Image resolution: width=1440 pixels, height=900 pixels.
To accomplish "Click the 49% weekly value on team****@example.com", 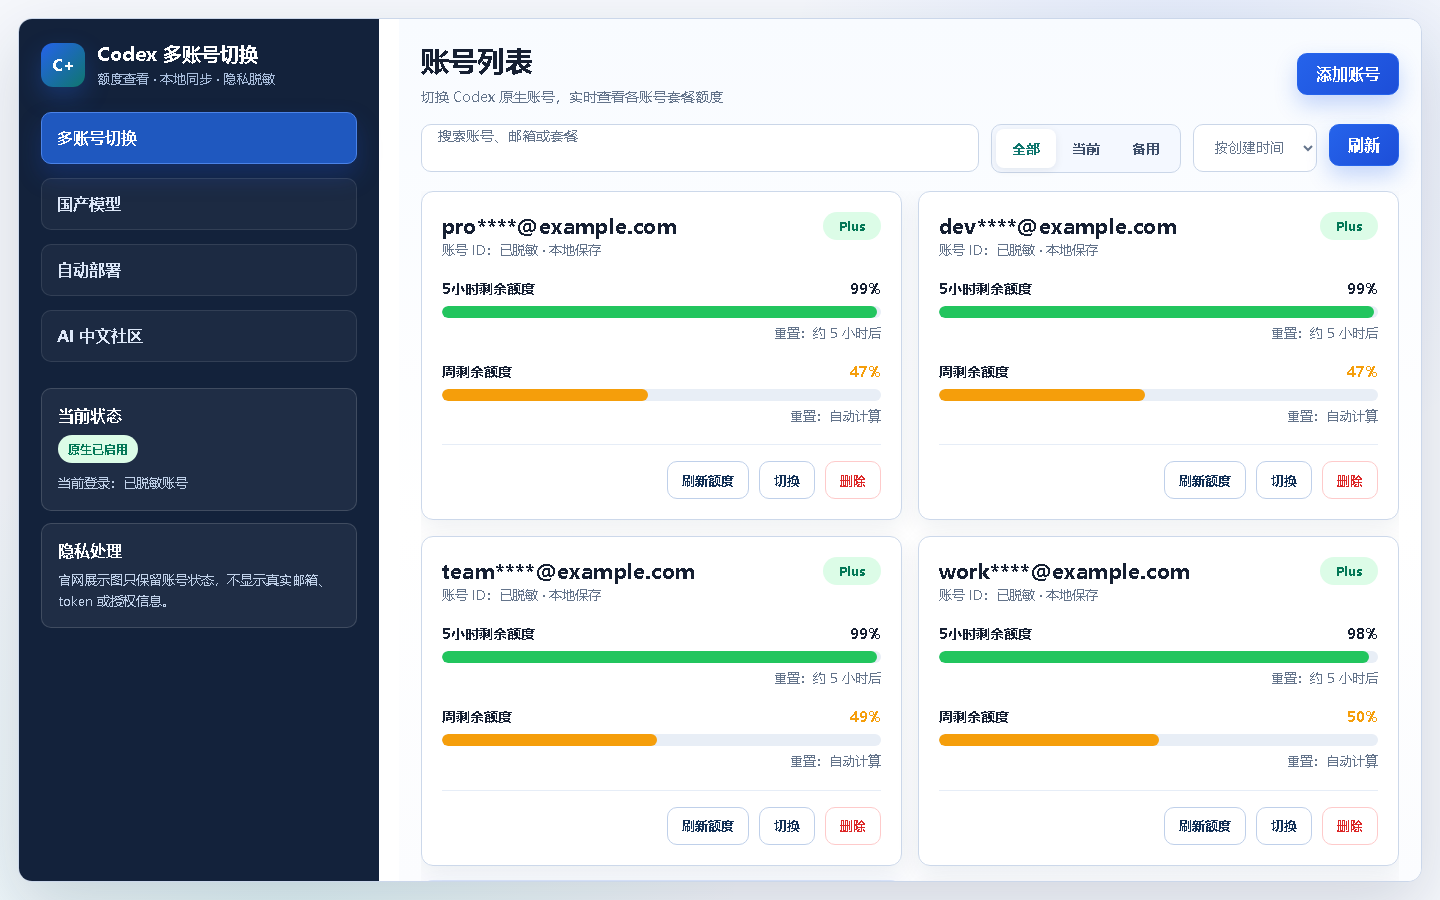I will tap(865, 716).
